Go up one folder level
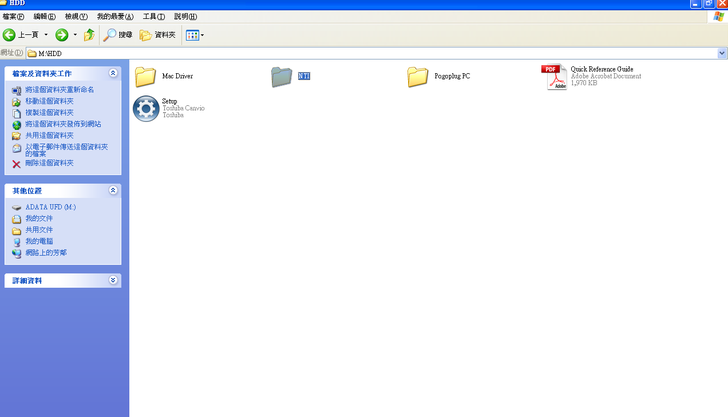 click(x=89, y=35)
